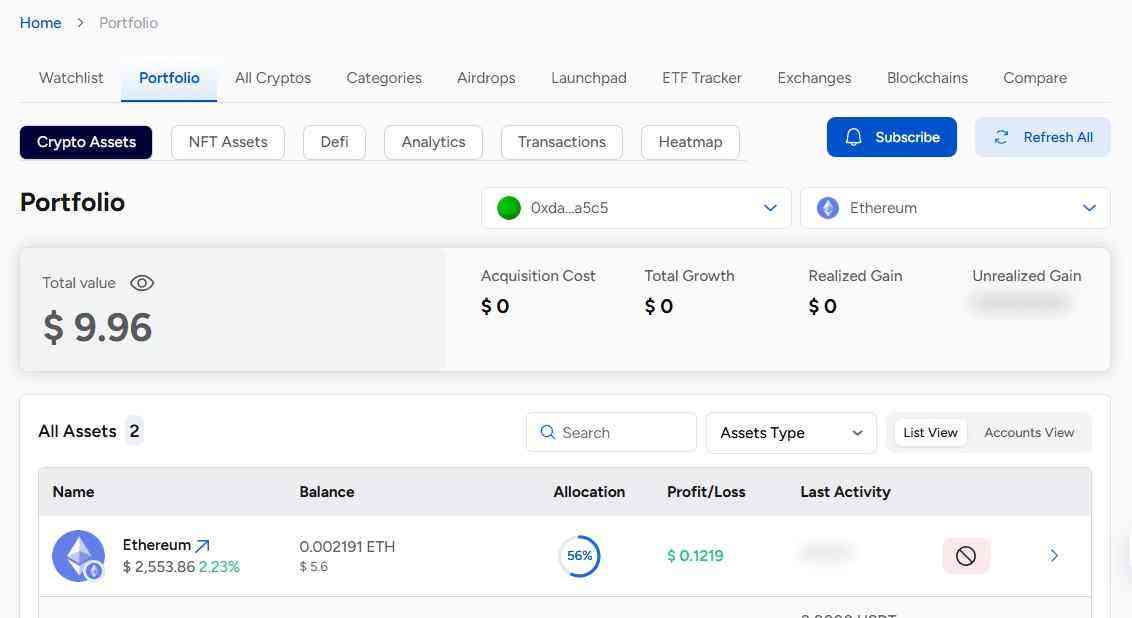Viewport: 1132px width, 618px height.
Task: Select the Portfolio tab
Action: 169,78
